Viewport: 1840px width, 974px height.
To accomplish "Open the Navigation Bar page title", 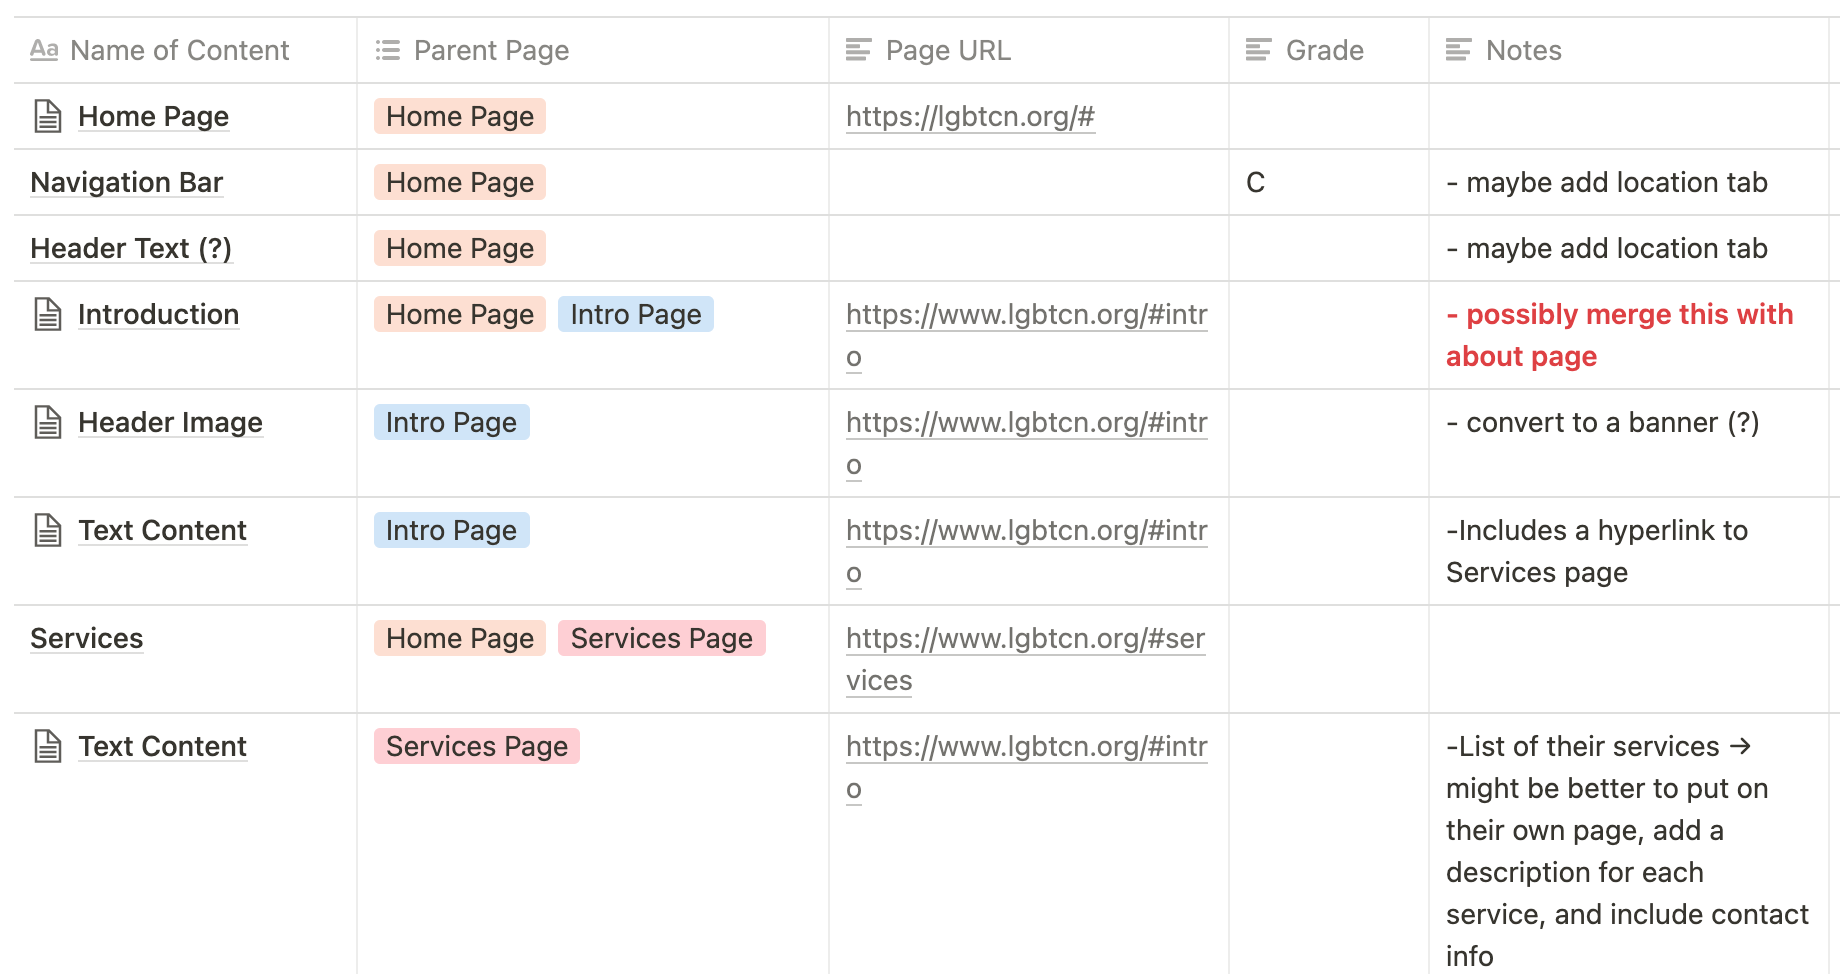I will 127,182.
